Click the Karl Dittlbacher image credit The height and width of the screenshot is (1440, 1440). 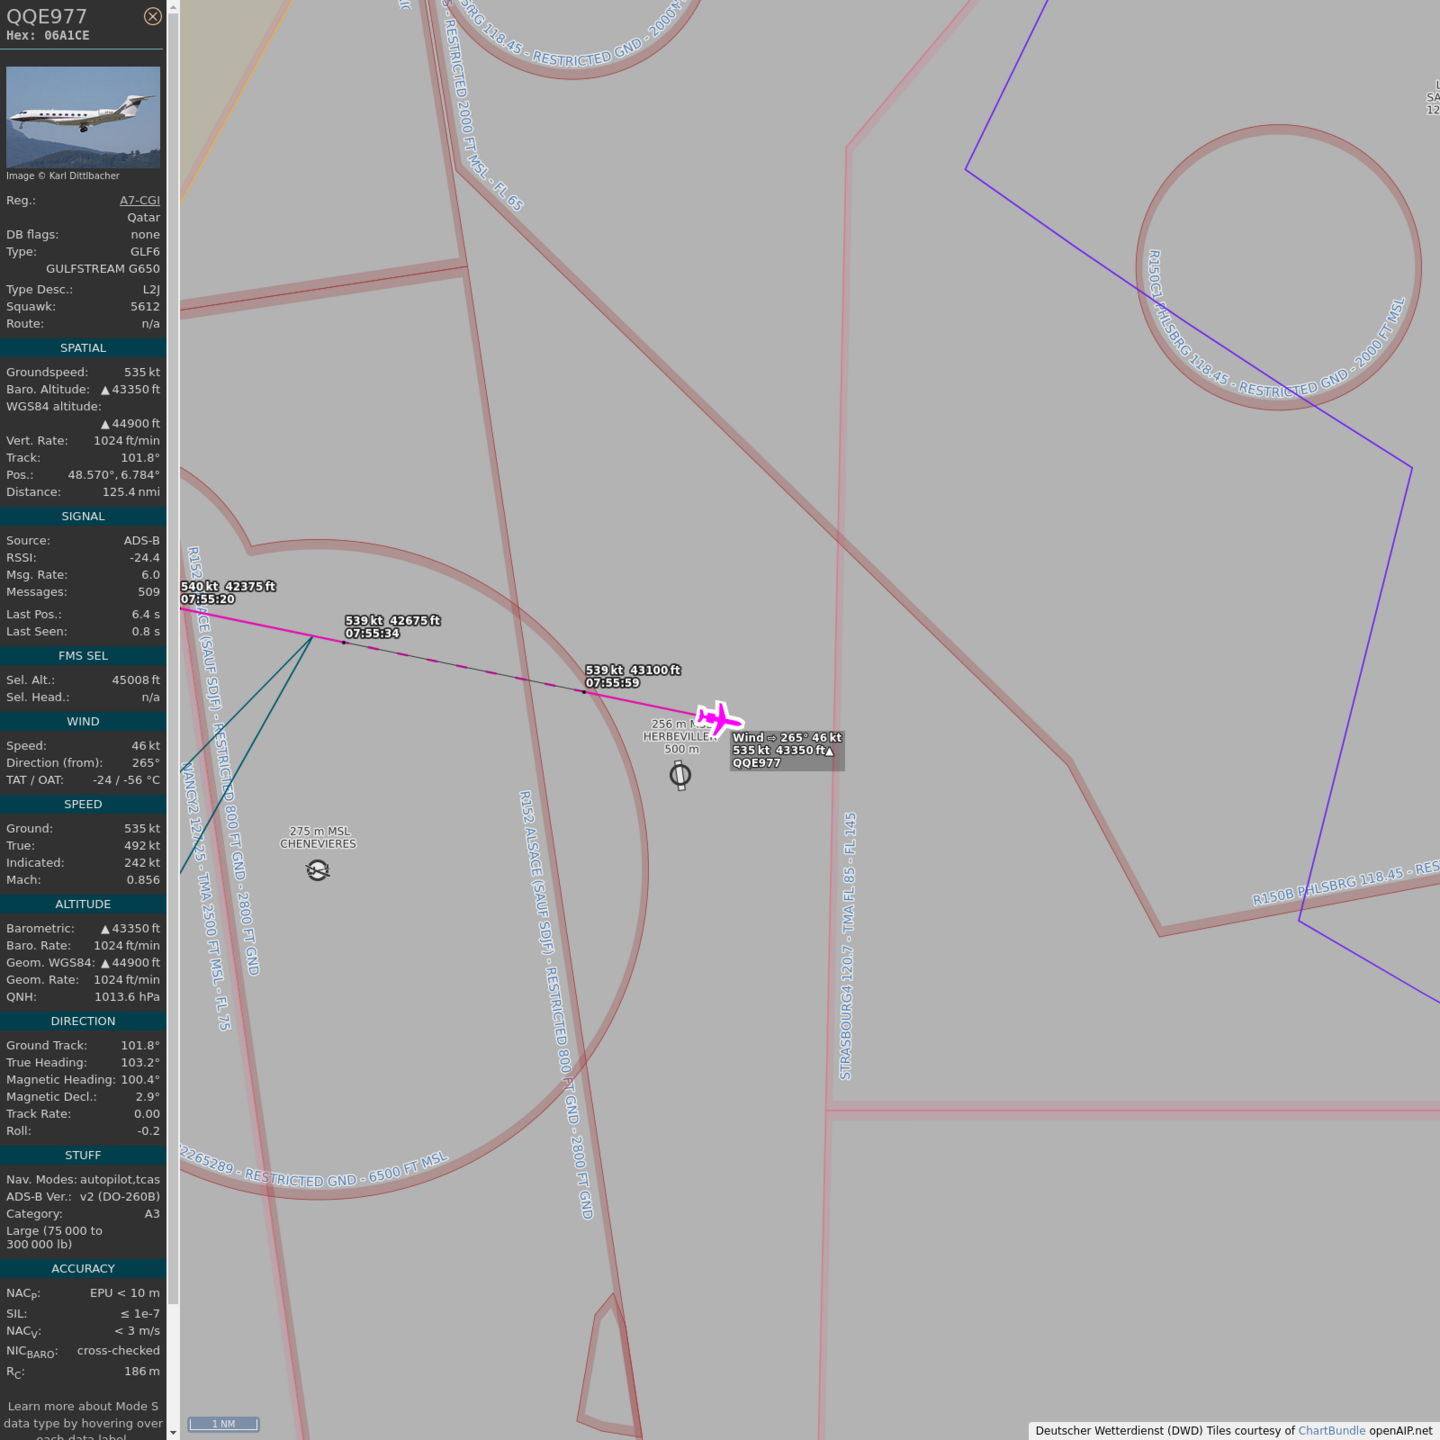coord(63,176)
